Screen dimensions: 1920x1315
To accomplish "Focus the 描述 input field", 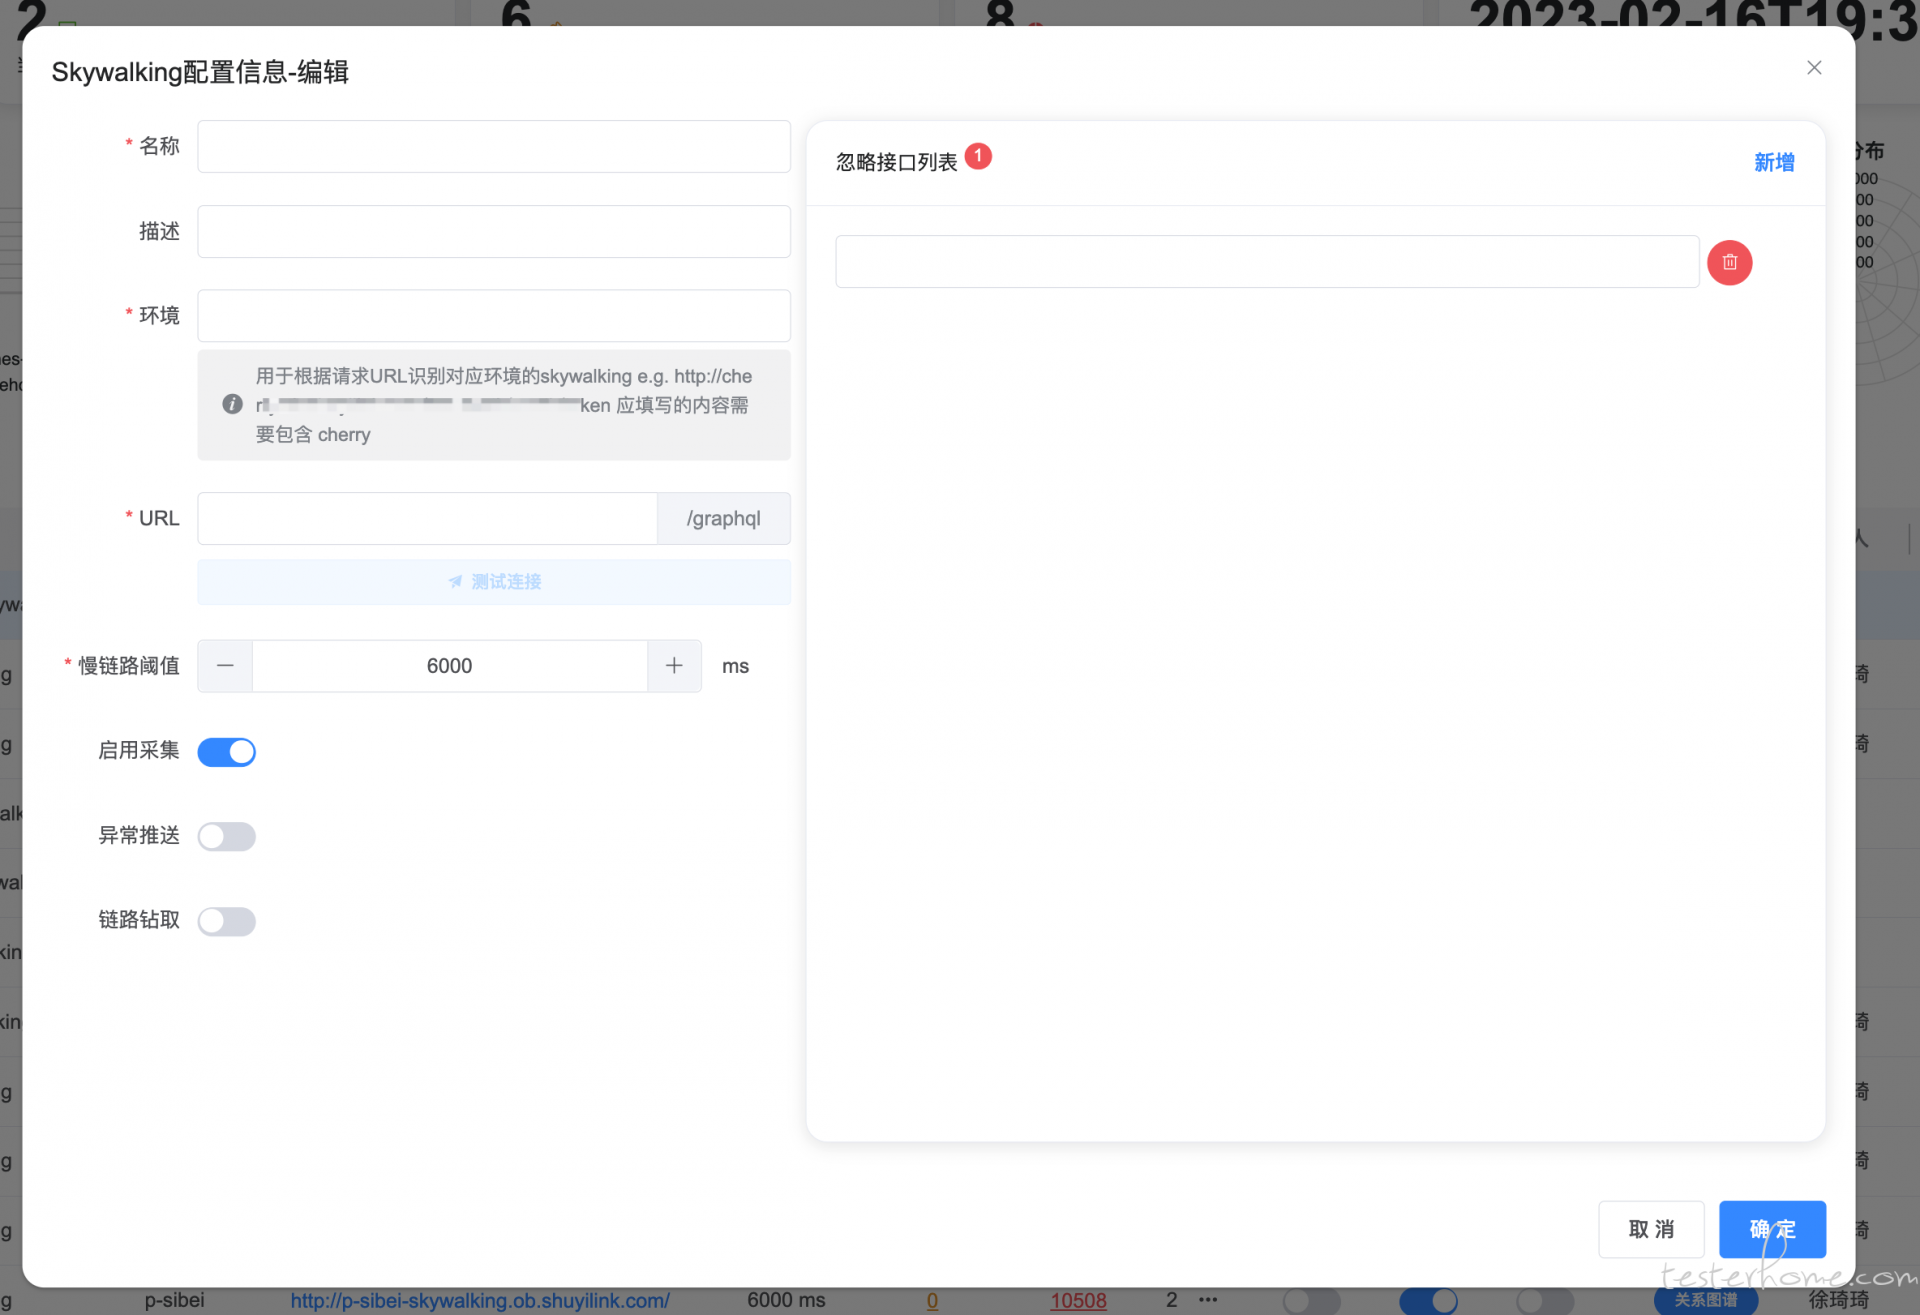I will [x=494, y=232].
